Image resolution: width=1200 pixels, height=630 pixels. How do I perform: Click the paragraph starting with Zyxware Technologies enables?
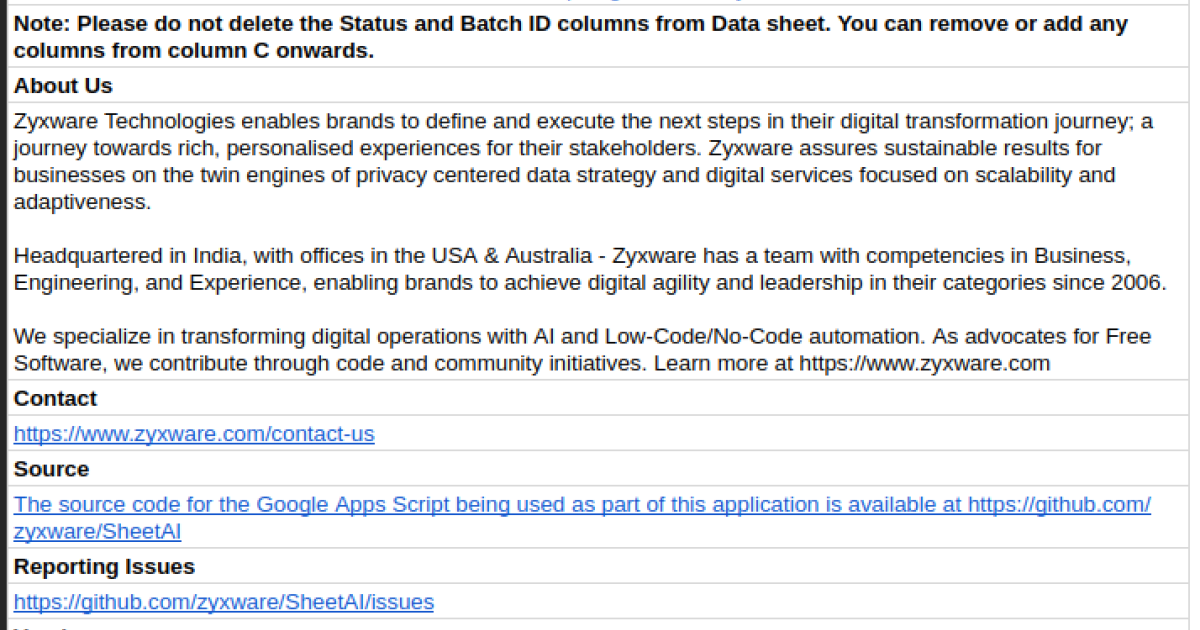[x=580, y=162]
